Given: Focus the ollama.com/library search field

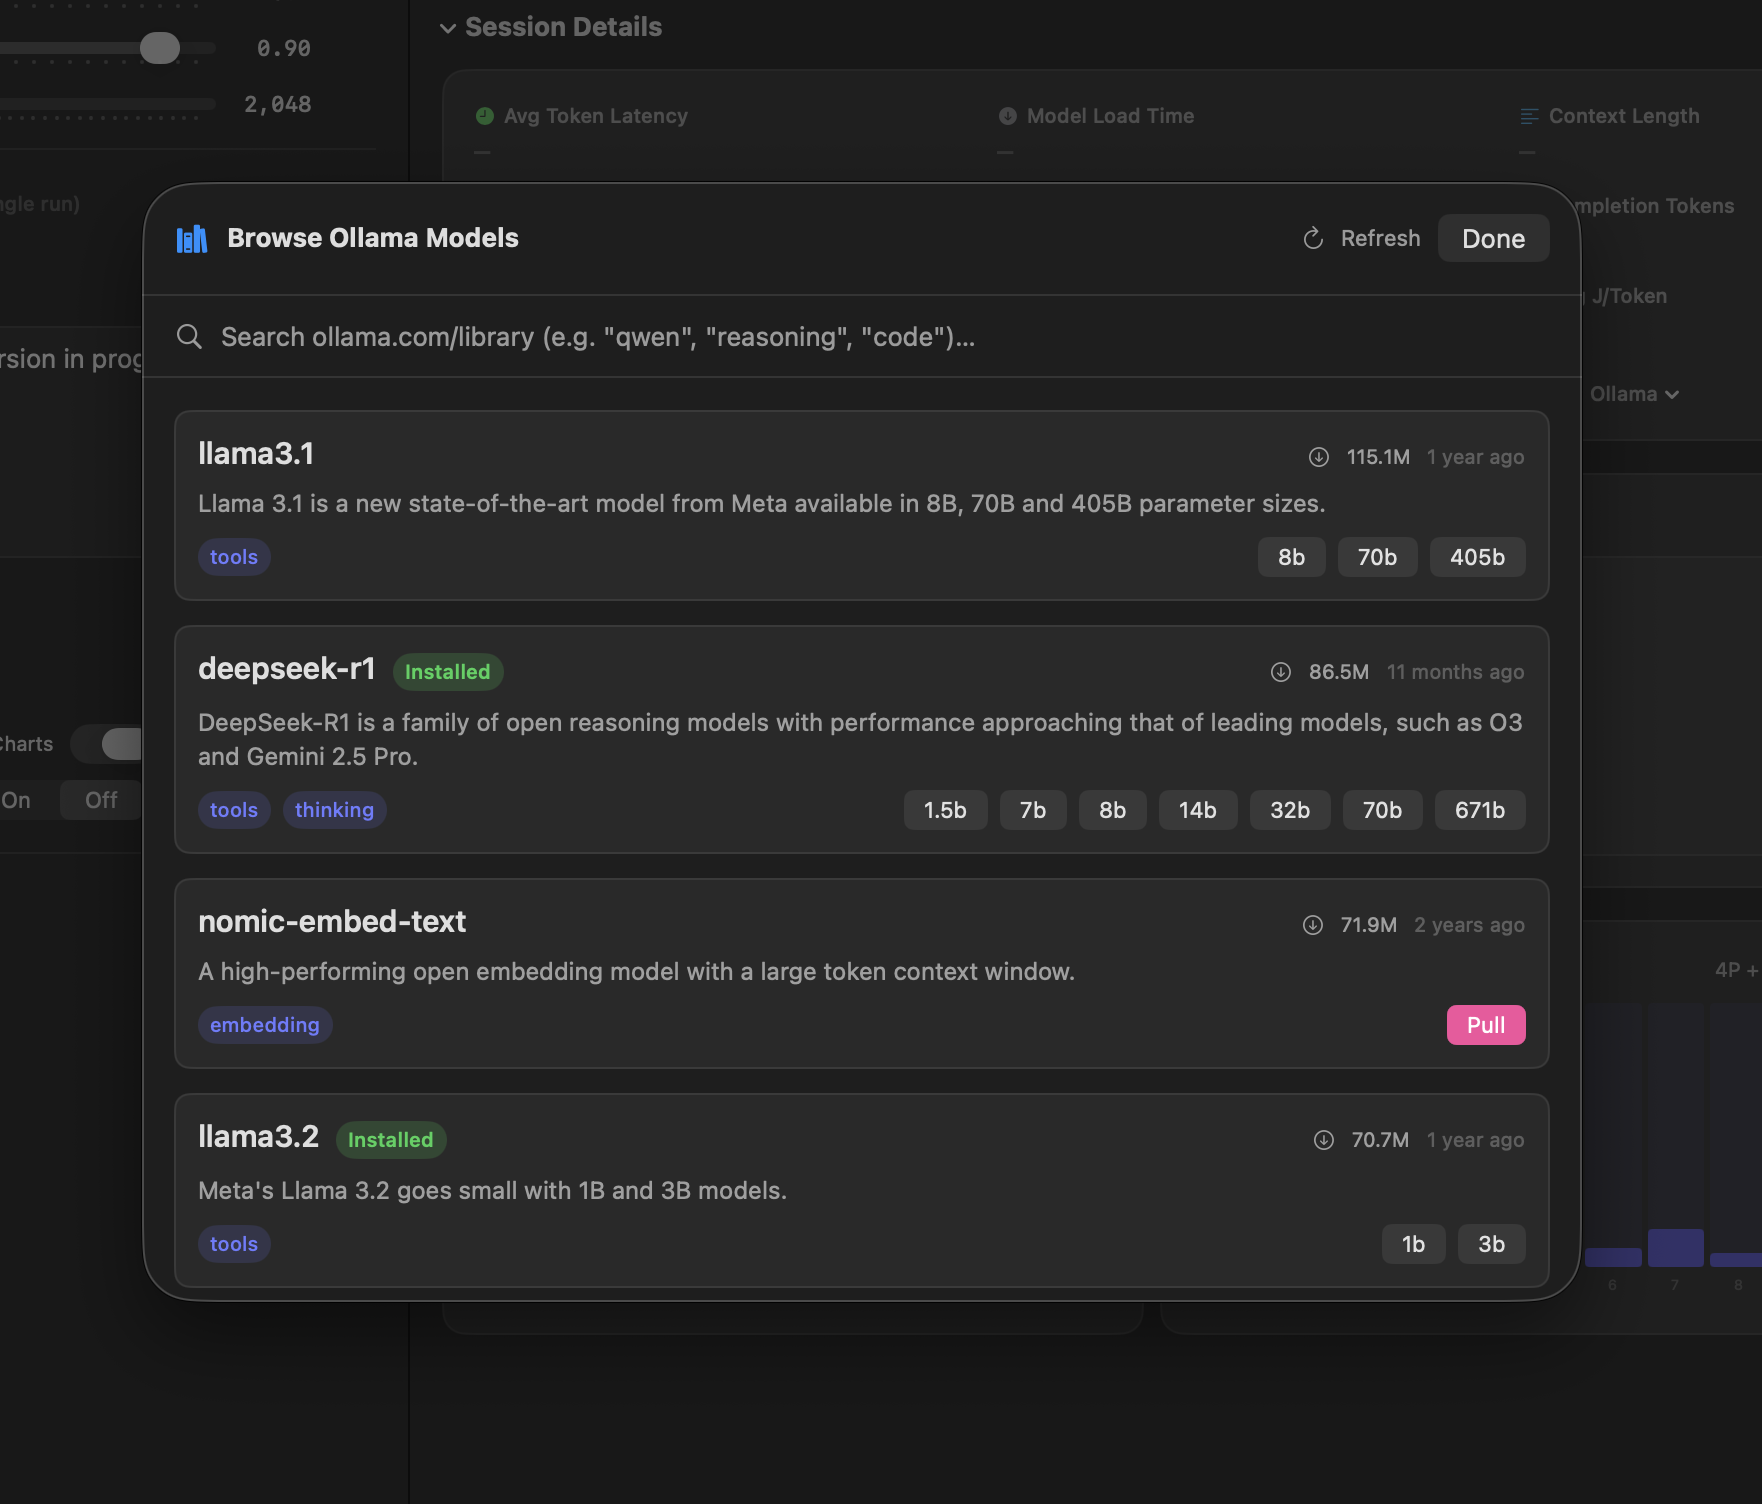Looking at the screenshot, I should [x=862, y=337].
